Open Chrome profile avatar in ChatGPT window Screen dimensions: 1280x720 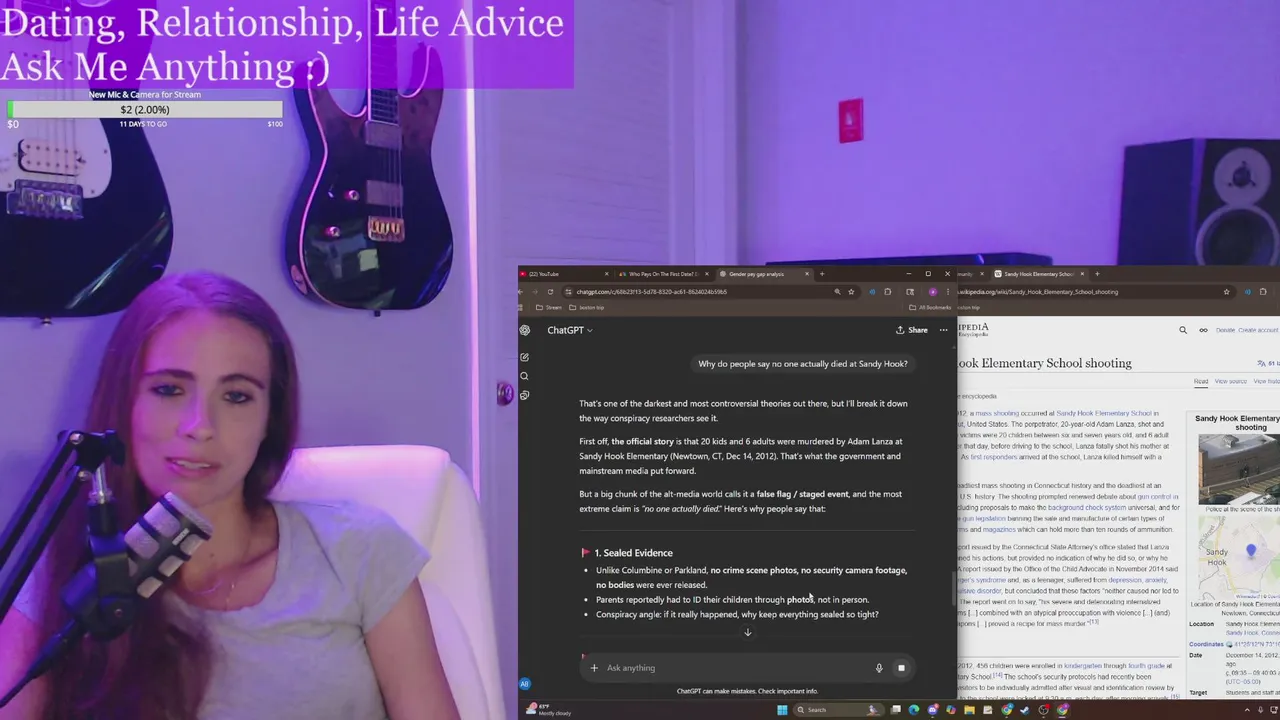coord(933,292)
